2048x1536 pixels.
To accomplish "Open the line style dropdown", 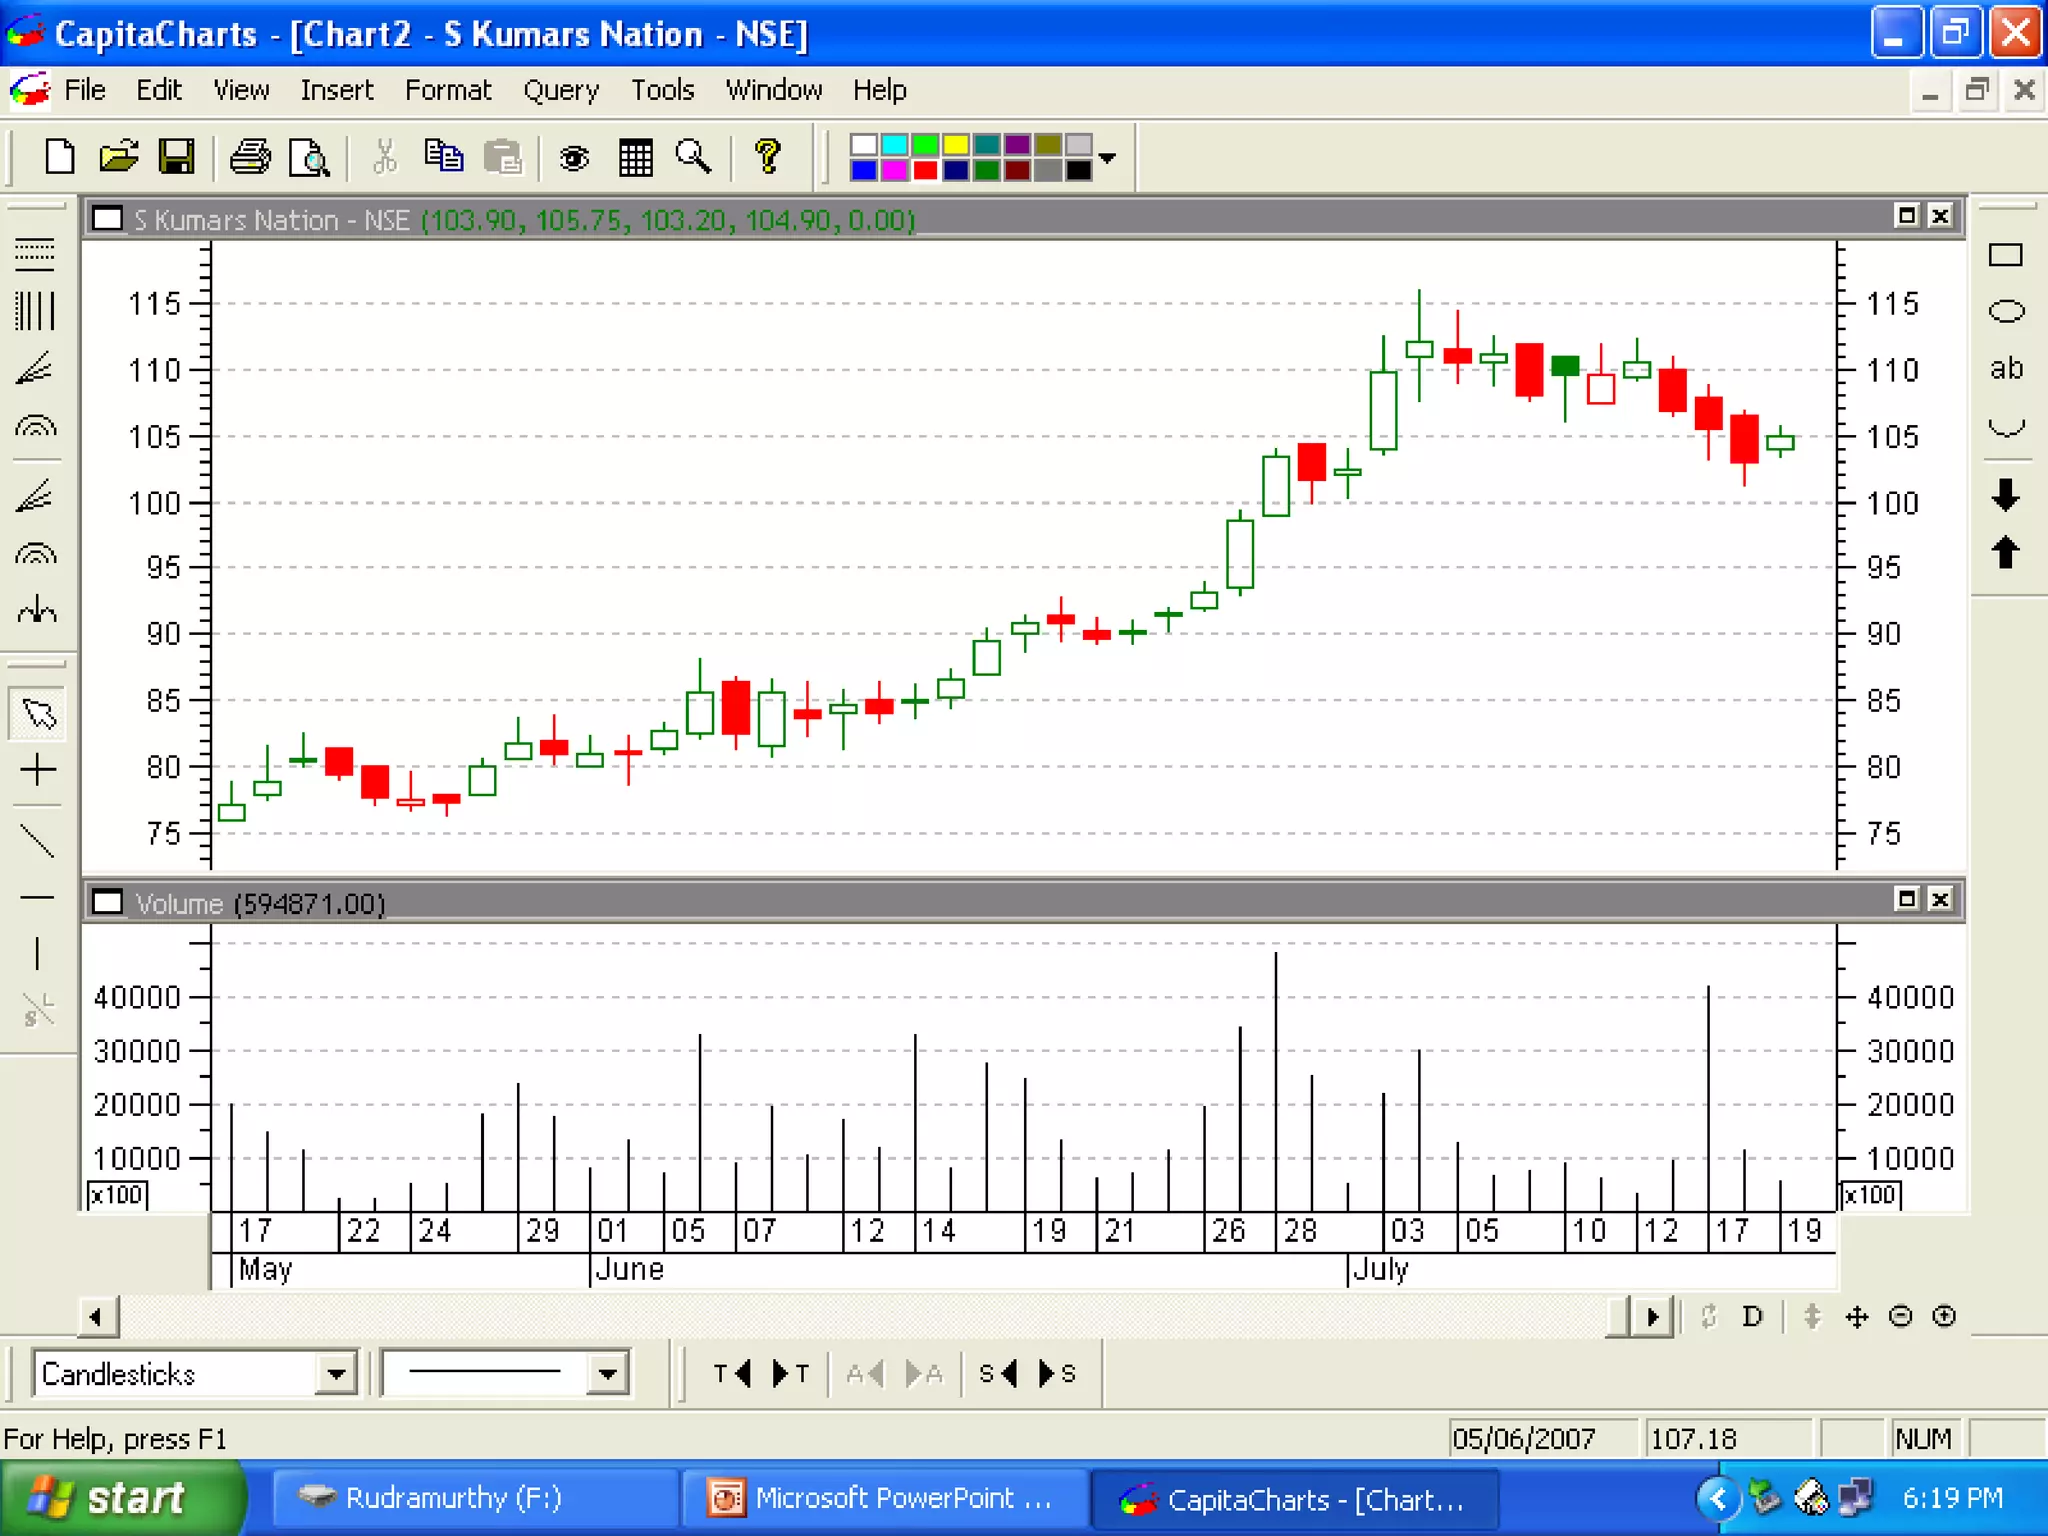I will point(607,1373).
